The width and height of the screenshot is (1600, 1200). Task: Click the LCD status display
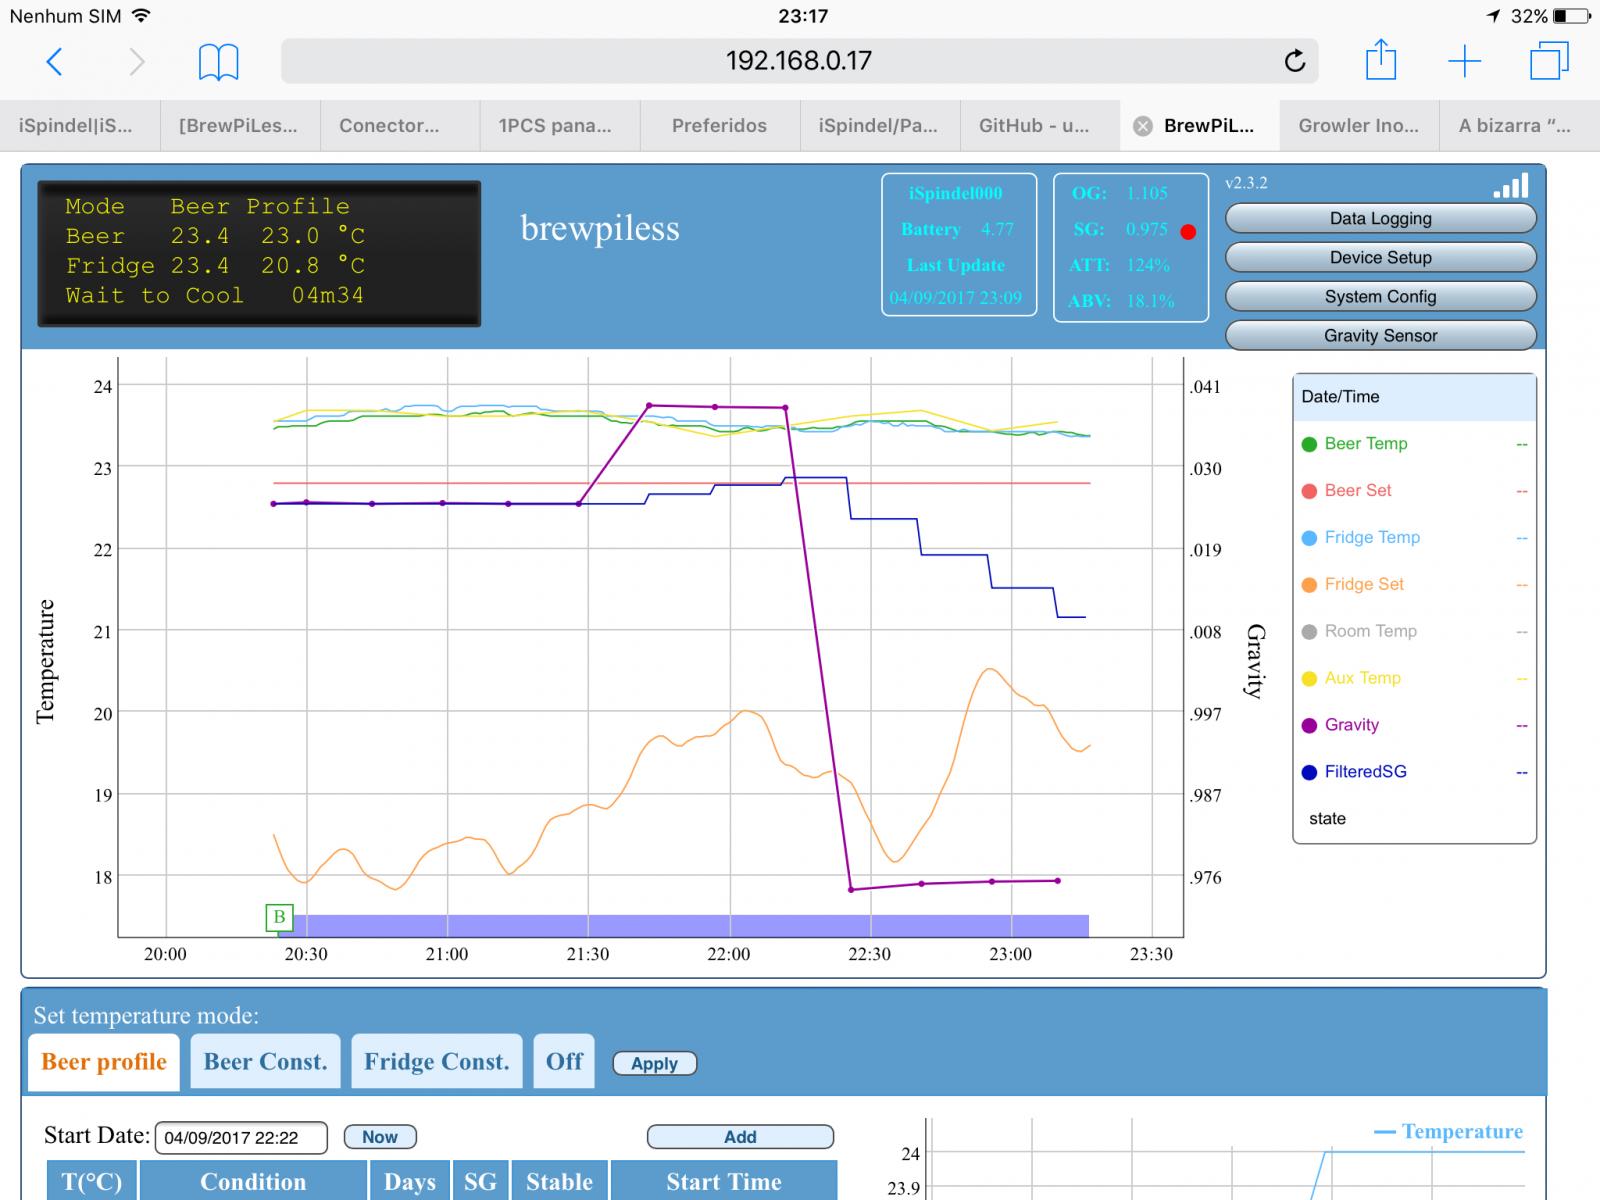coord(259,254)
